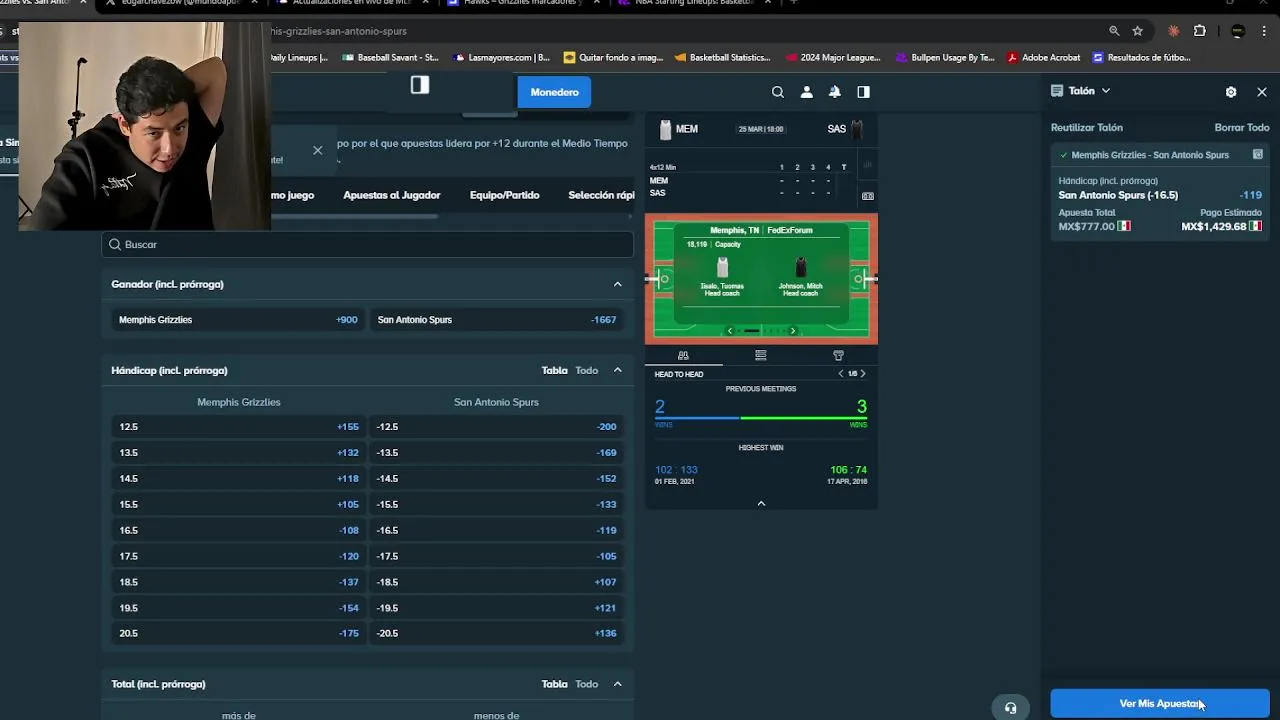The width and height of the screenshot is (1280, 720).
Task: Click the scoreboard view icon below stats
Action: [867, 196]
